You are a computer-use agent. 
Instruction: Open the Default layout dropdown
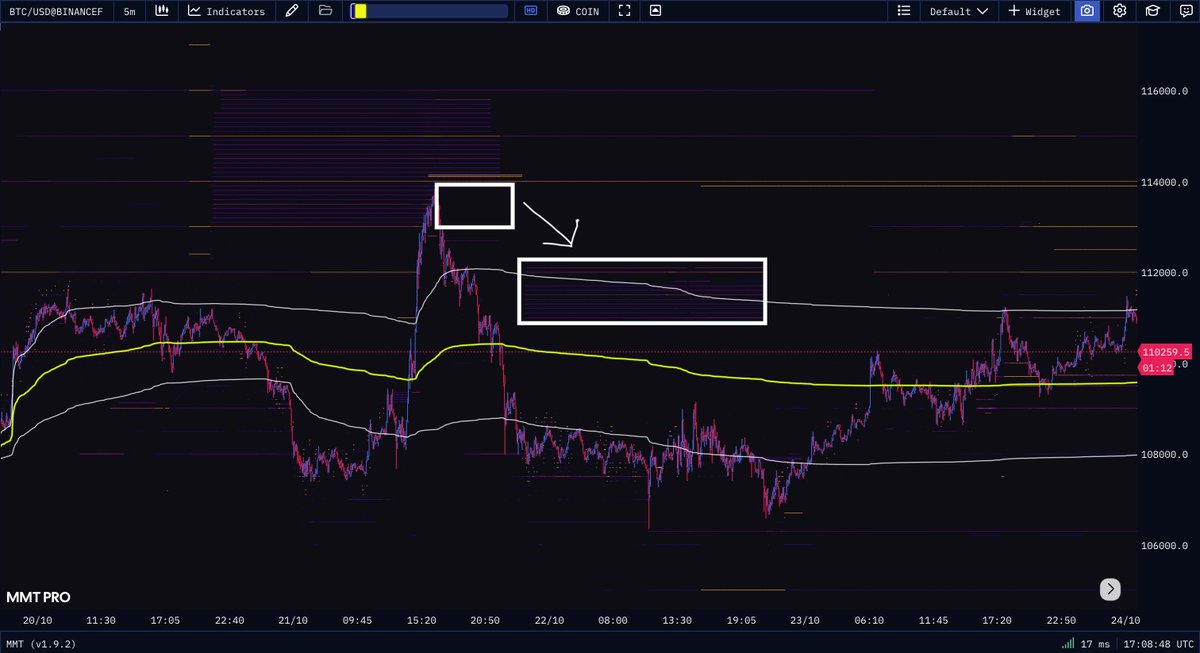click(957, 11)
